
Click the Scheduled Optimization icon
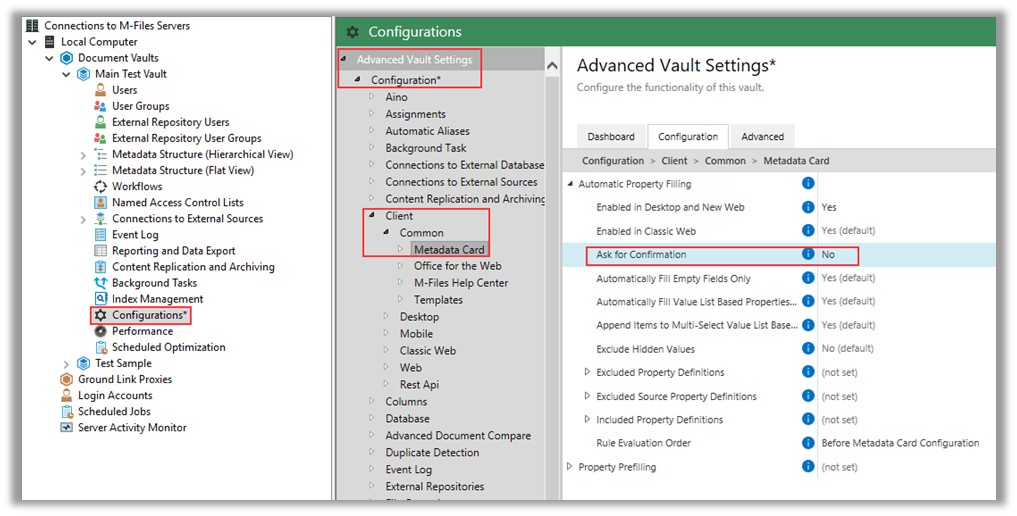click(101, 347)
